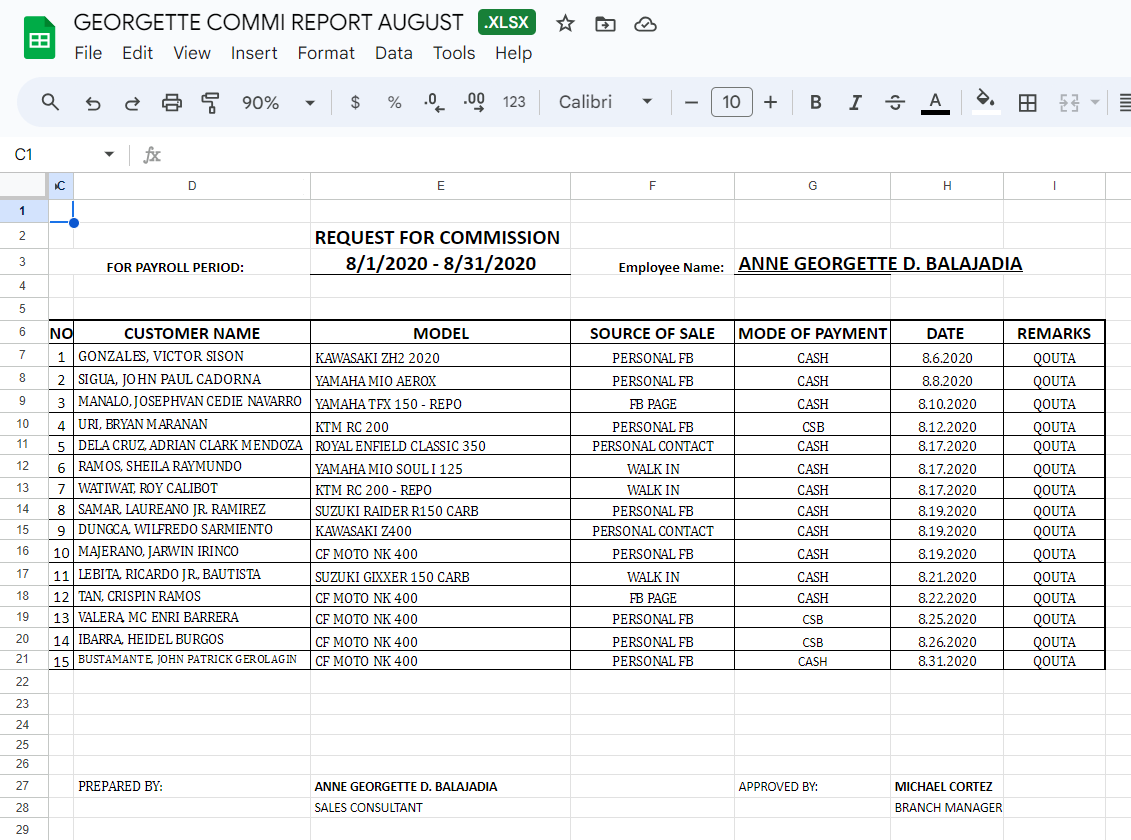This screenshot has width=1131, height=840.
Task: Select column G header
Action: pos(813,186)
